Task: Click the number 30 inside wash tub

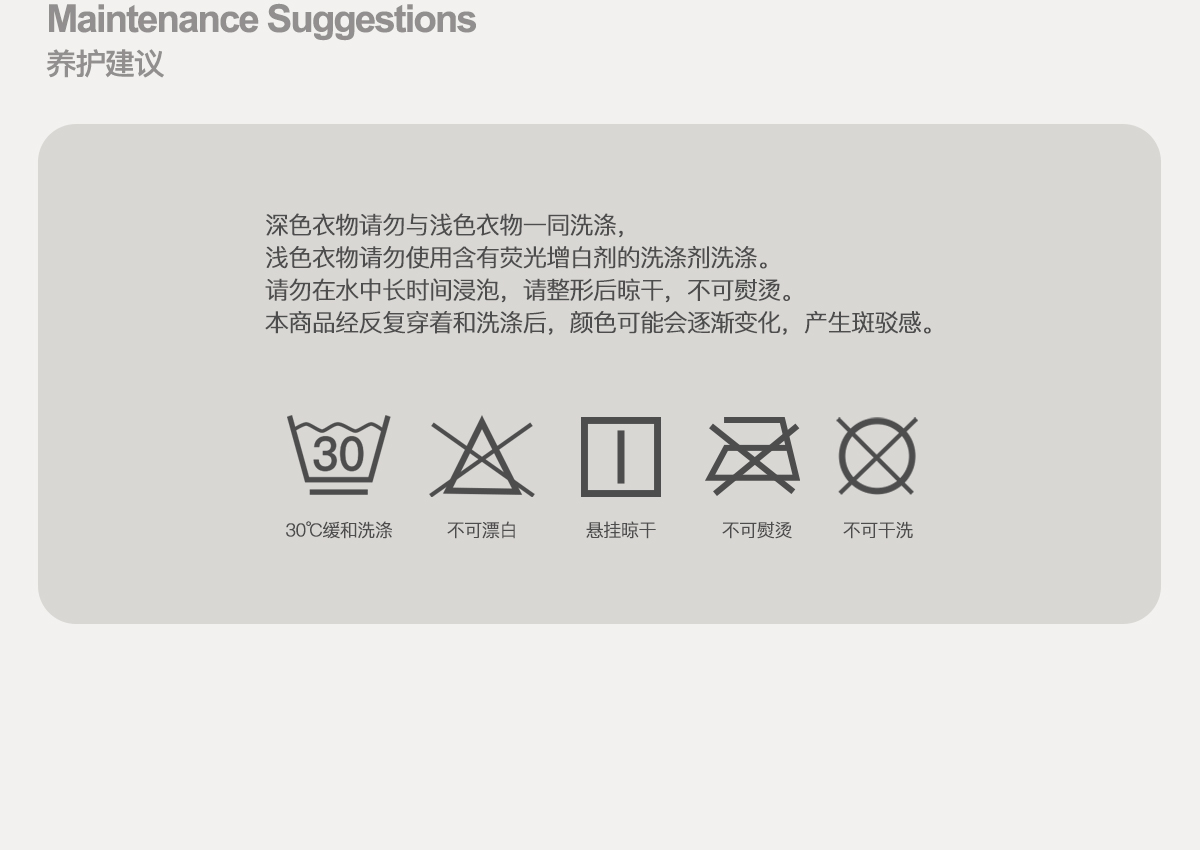Action: coord(339,455)
